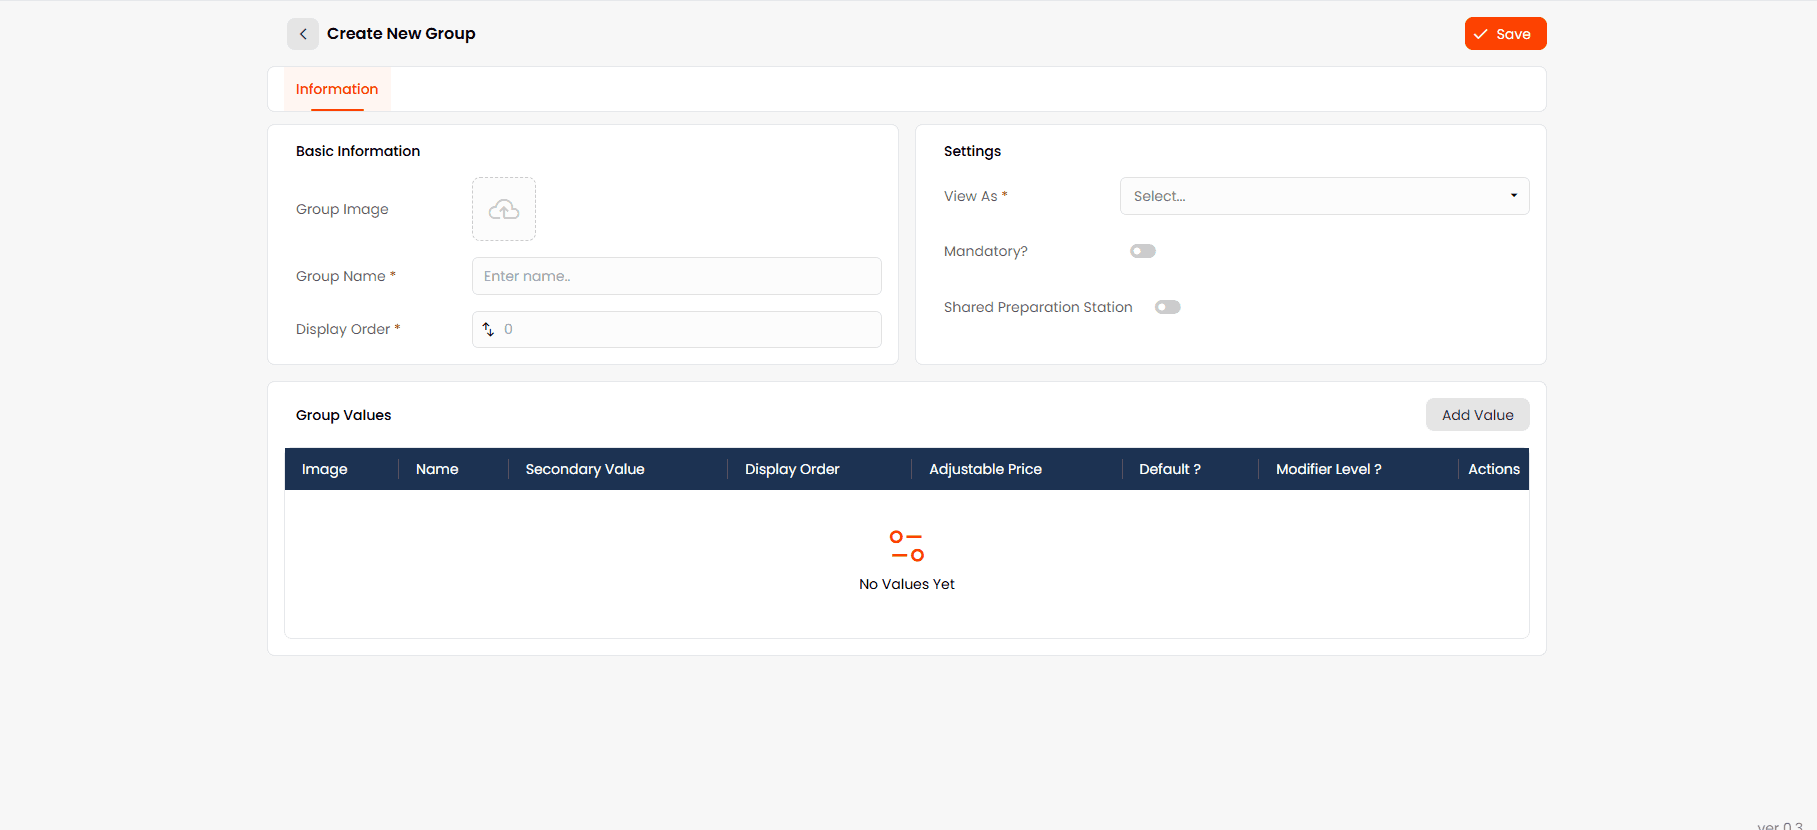Click the Image column header

click(x=325, y=469)
